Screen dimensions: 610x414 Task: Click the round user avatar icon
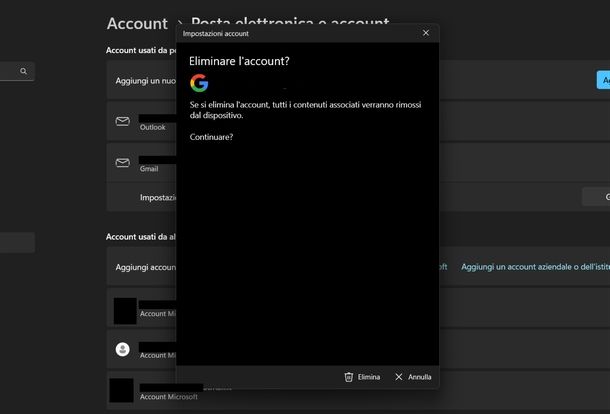click(123, 349)
